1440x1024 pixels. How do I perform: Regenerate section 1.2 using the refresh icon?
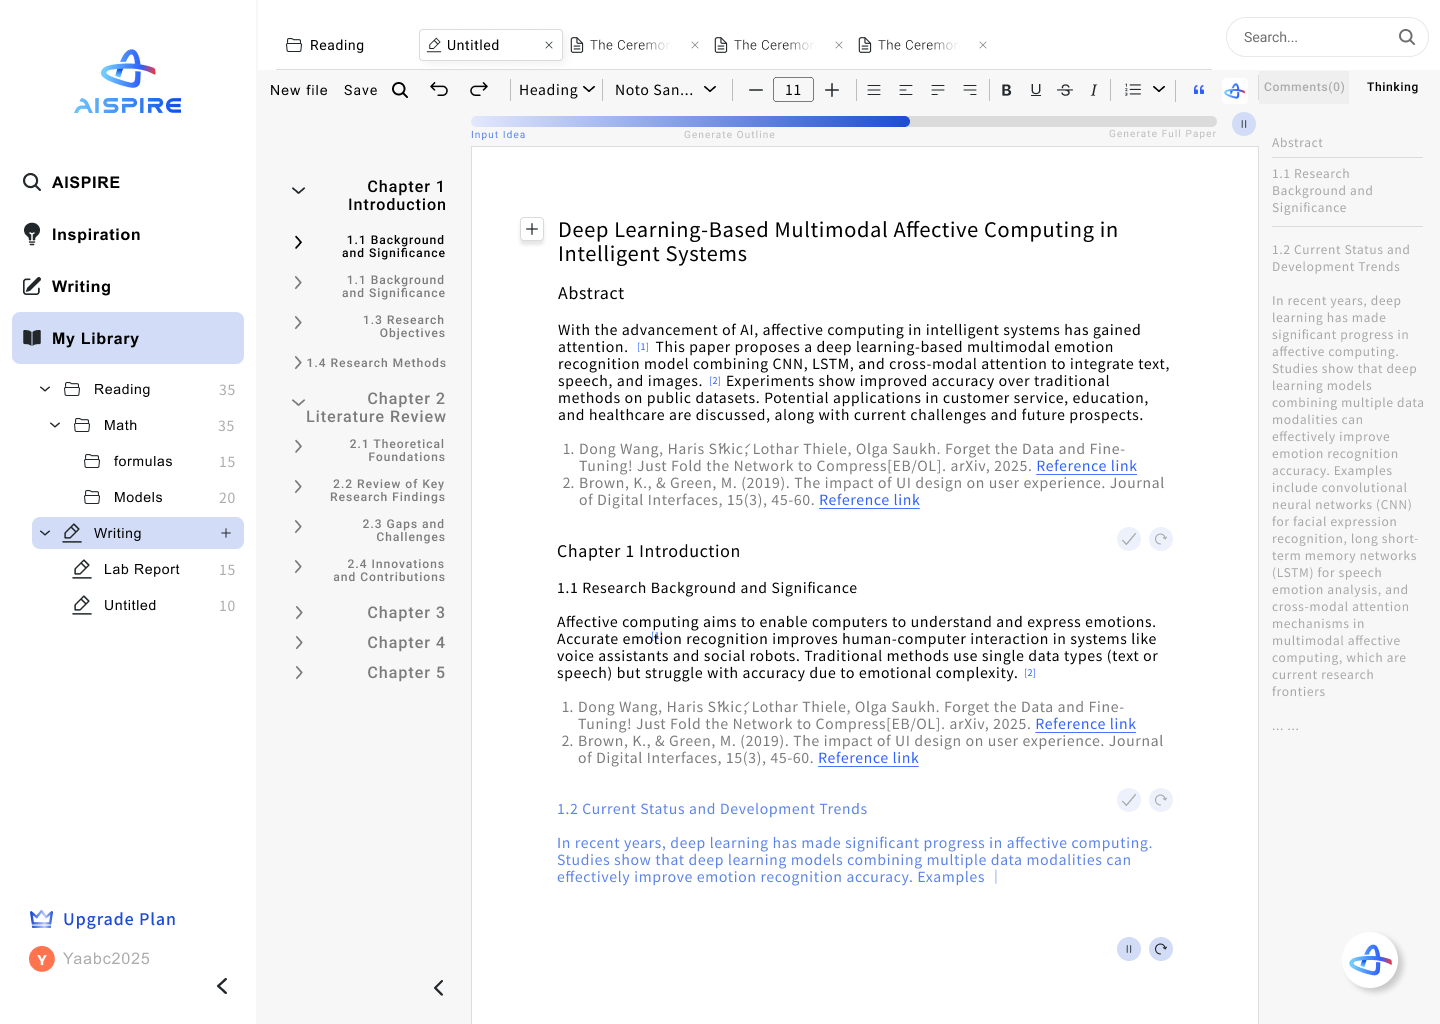(1161, 800)
